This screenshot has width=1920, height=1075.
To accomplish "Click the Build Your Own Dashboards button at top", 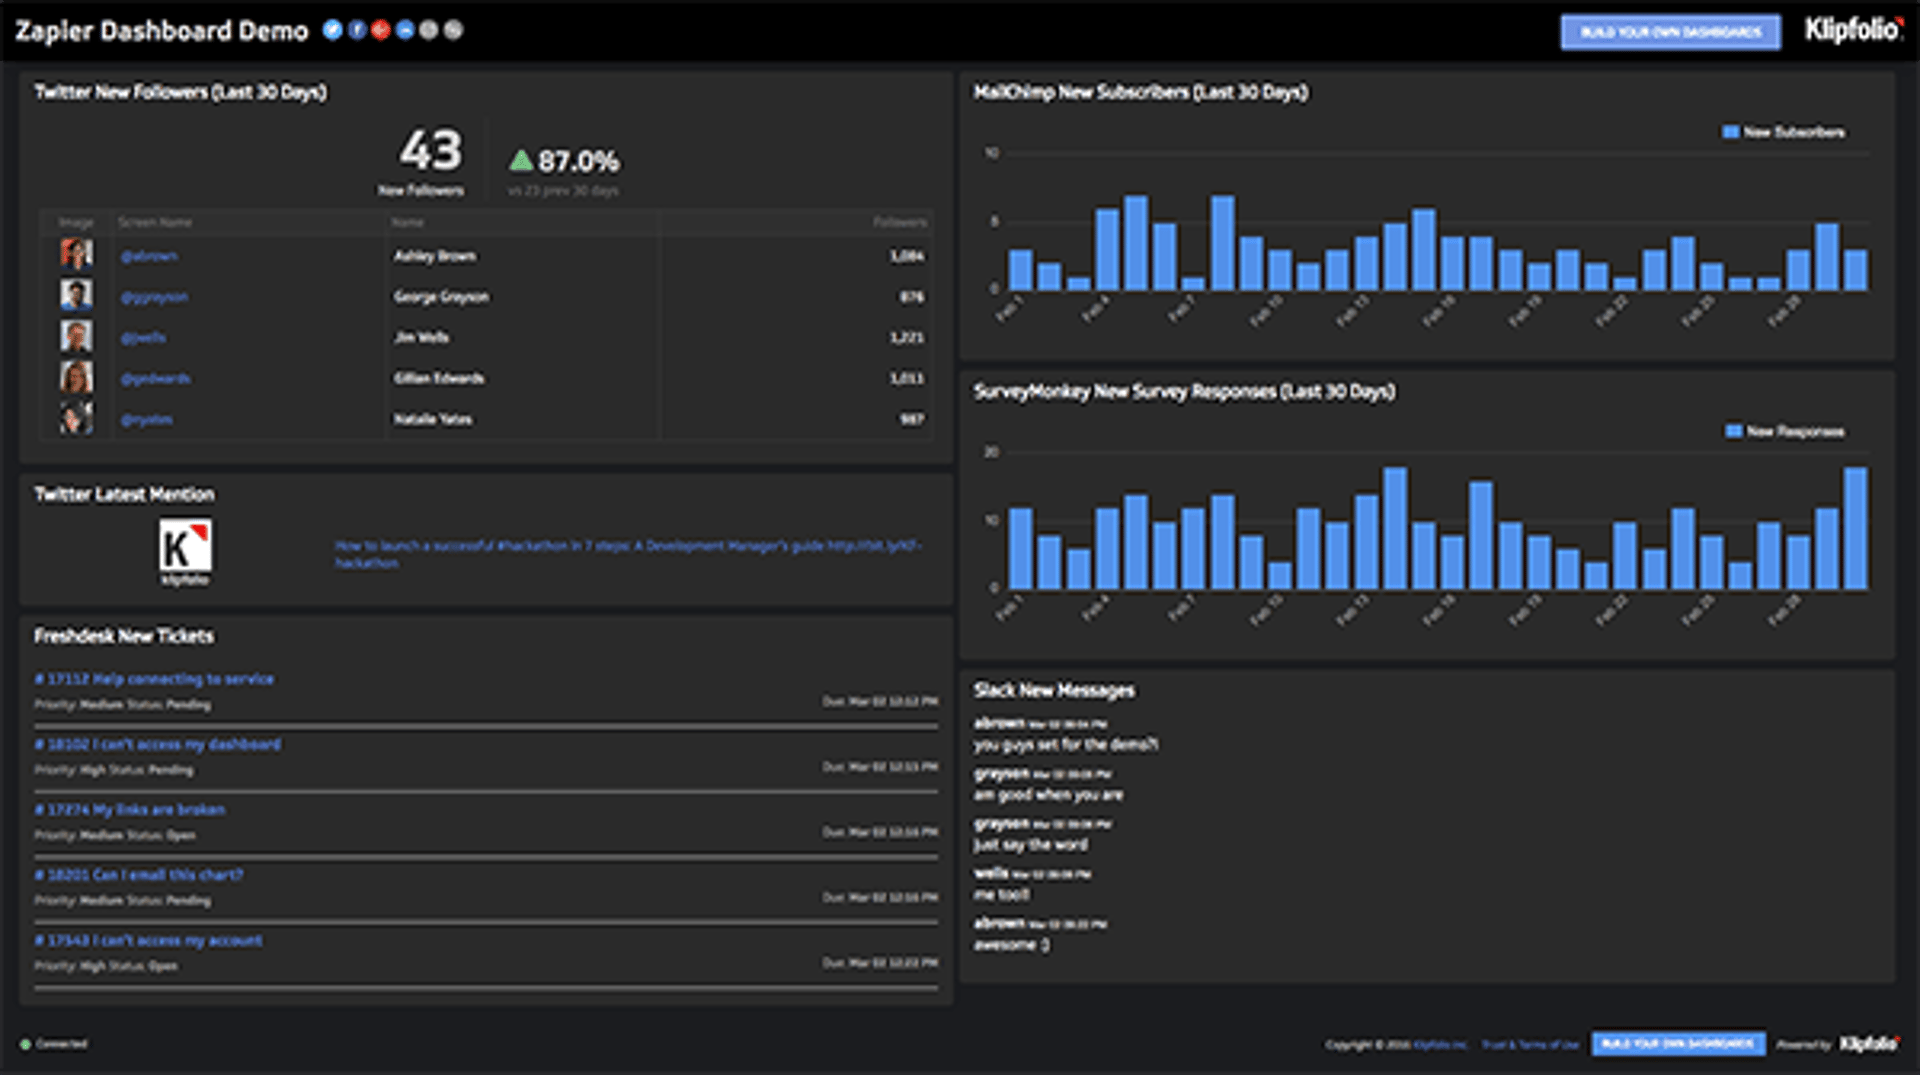I will click(x=1670, y=32).
